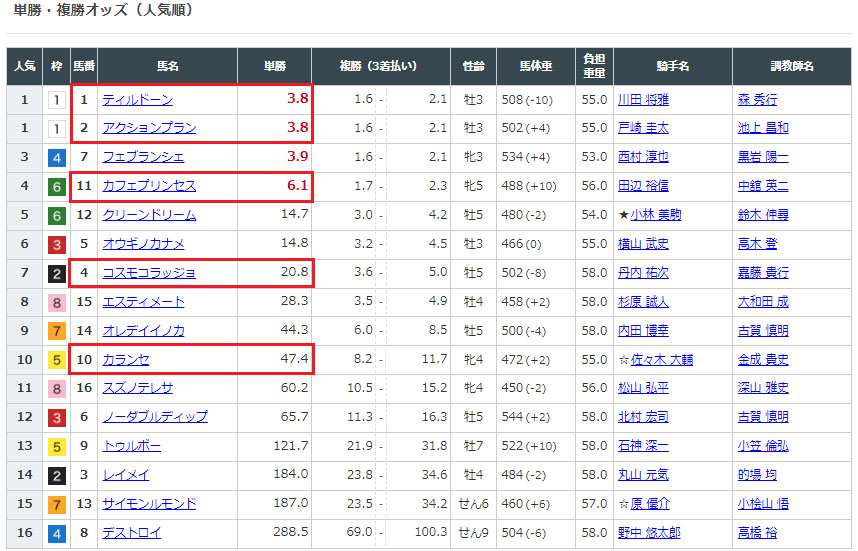Click the orange frame 7 badge beside オレデイイノカ
The image size is (858, 551).
coord(57,331)
